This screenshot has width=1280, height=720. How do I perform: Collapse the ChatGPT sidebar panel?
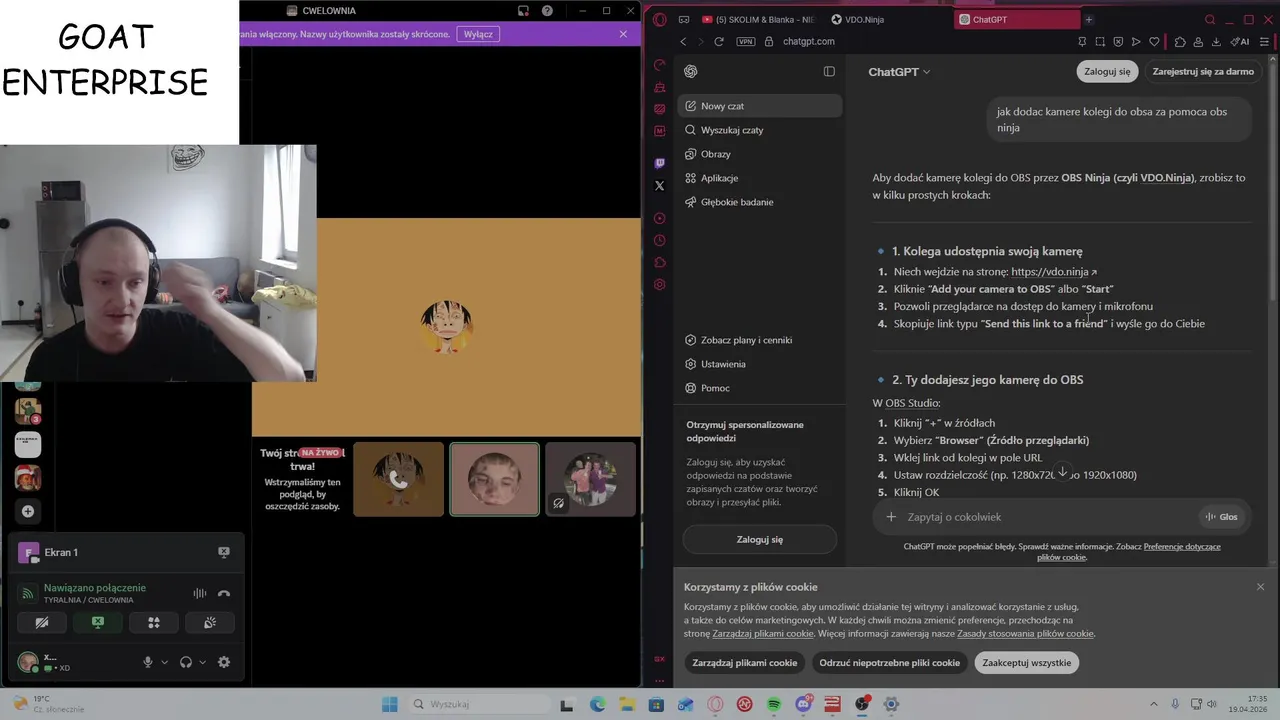pyautogui.click(x=829, y=71)
